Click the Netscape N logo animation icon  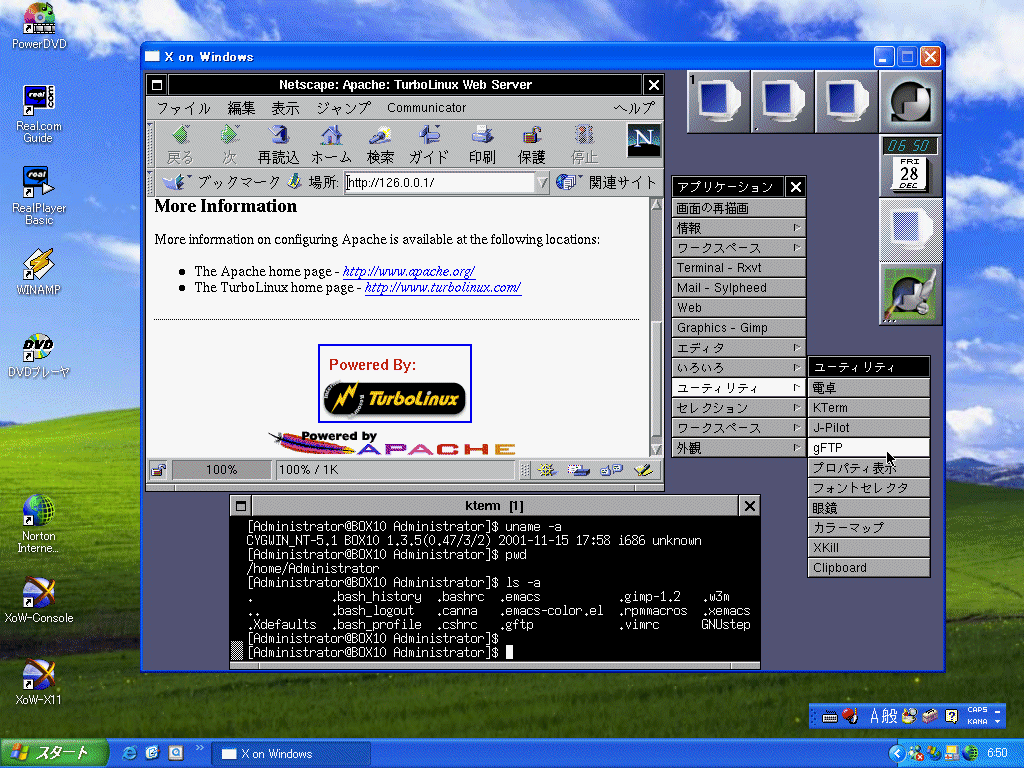[644, 139]
